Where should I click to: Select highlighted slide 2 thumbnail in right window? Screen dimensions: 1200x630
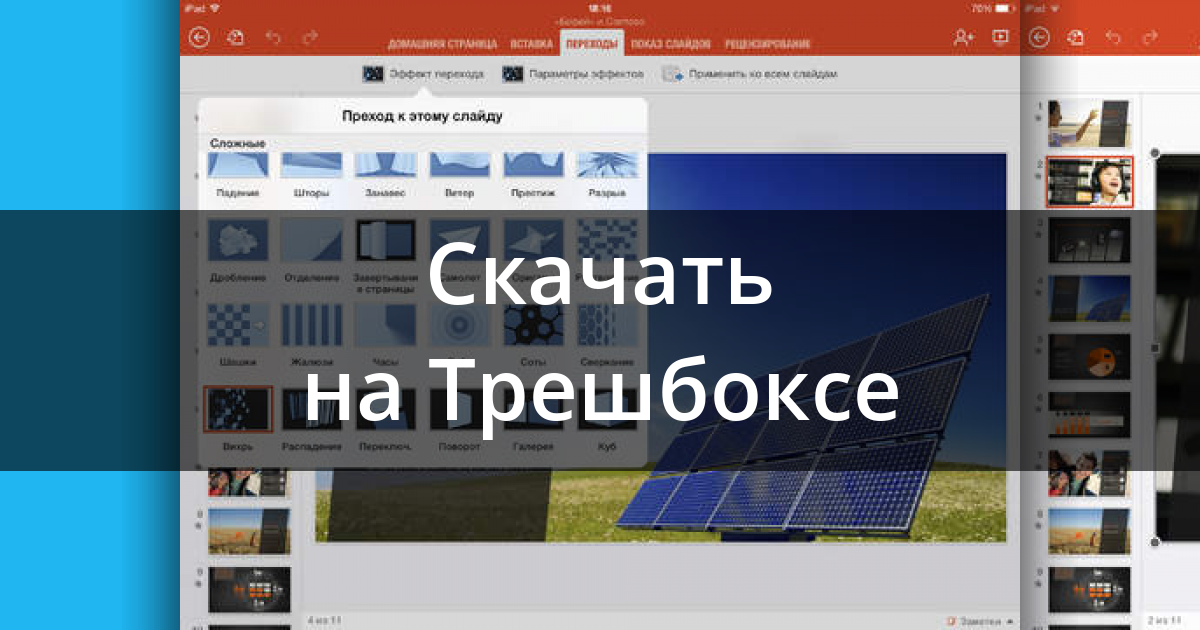(x=1089, y=182)
